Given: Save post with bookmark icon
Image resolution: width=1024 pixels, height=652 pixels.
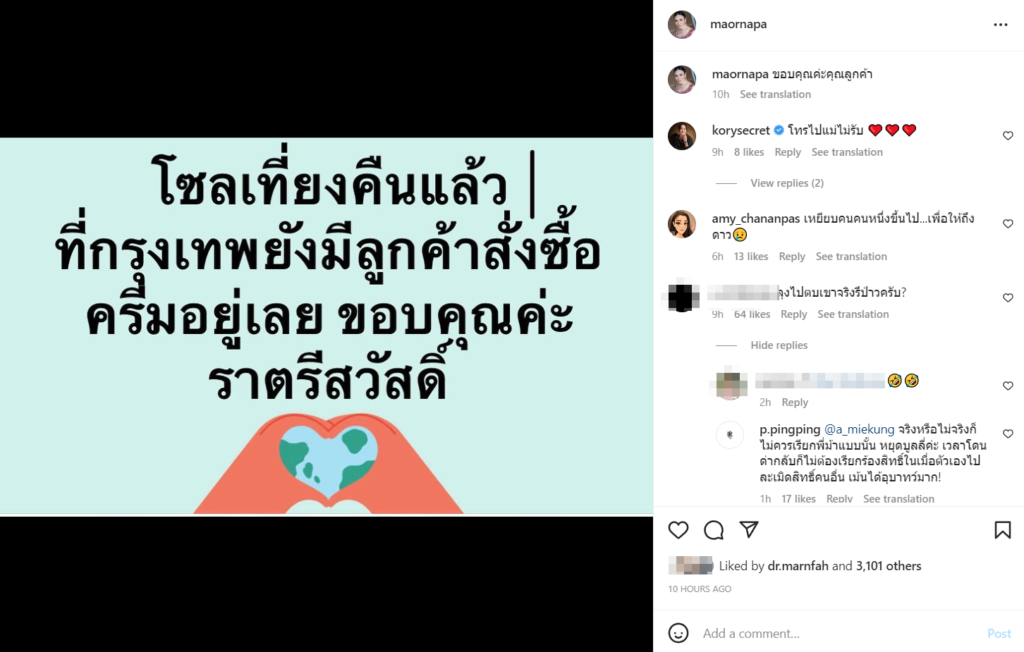Looking at the screenshot, I should click(x=1002, y=530).
